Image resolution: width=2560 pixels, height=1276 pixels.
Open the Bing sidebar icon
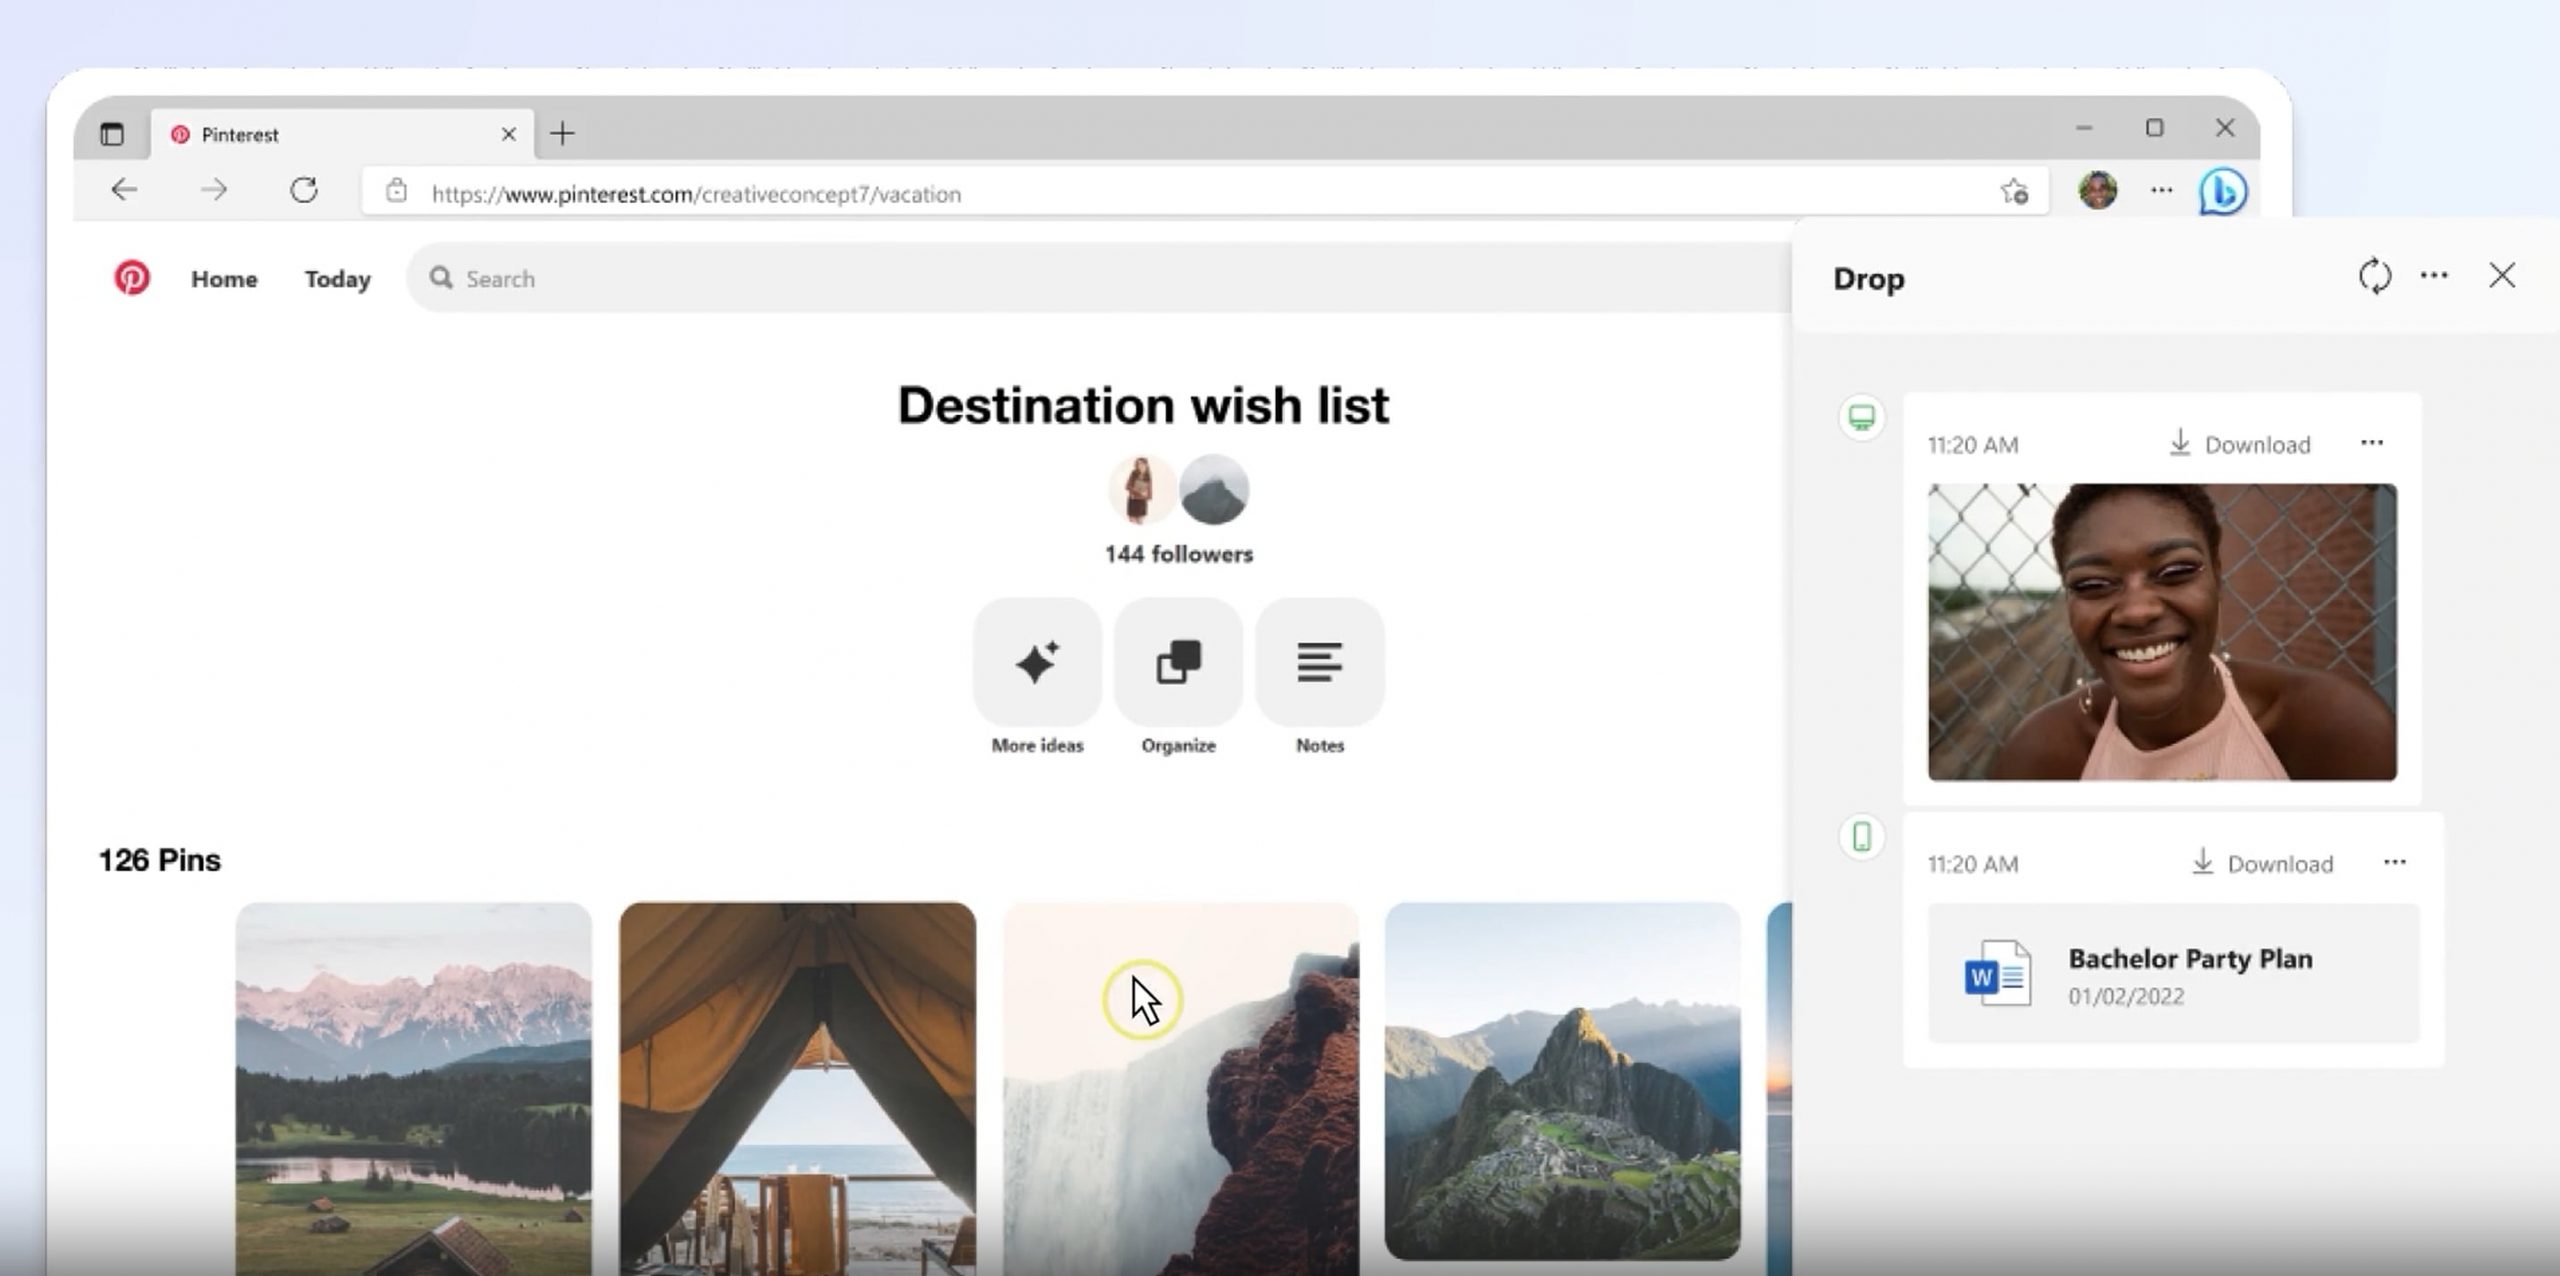[2223, 191]
